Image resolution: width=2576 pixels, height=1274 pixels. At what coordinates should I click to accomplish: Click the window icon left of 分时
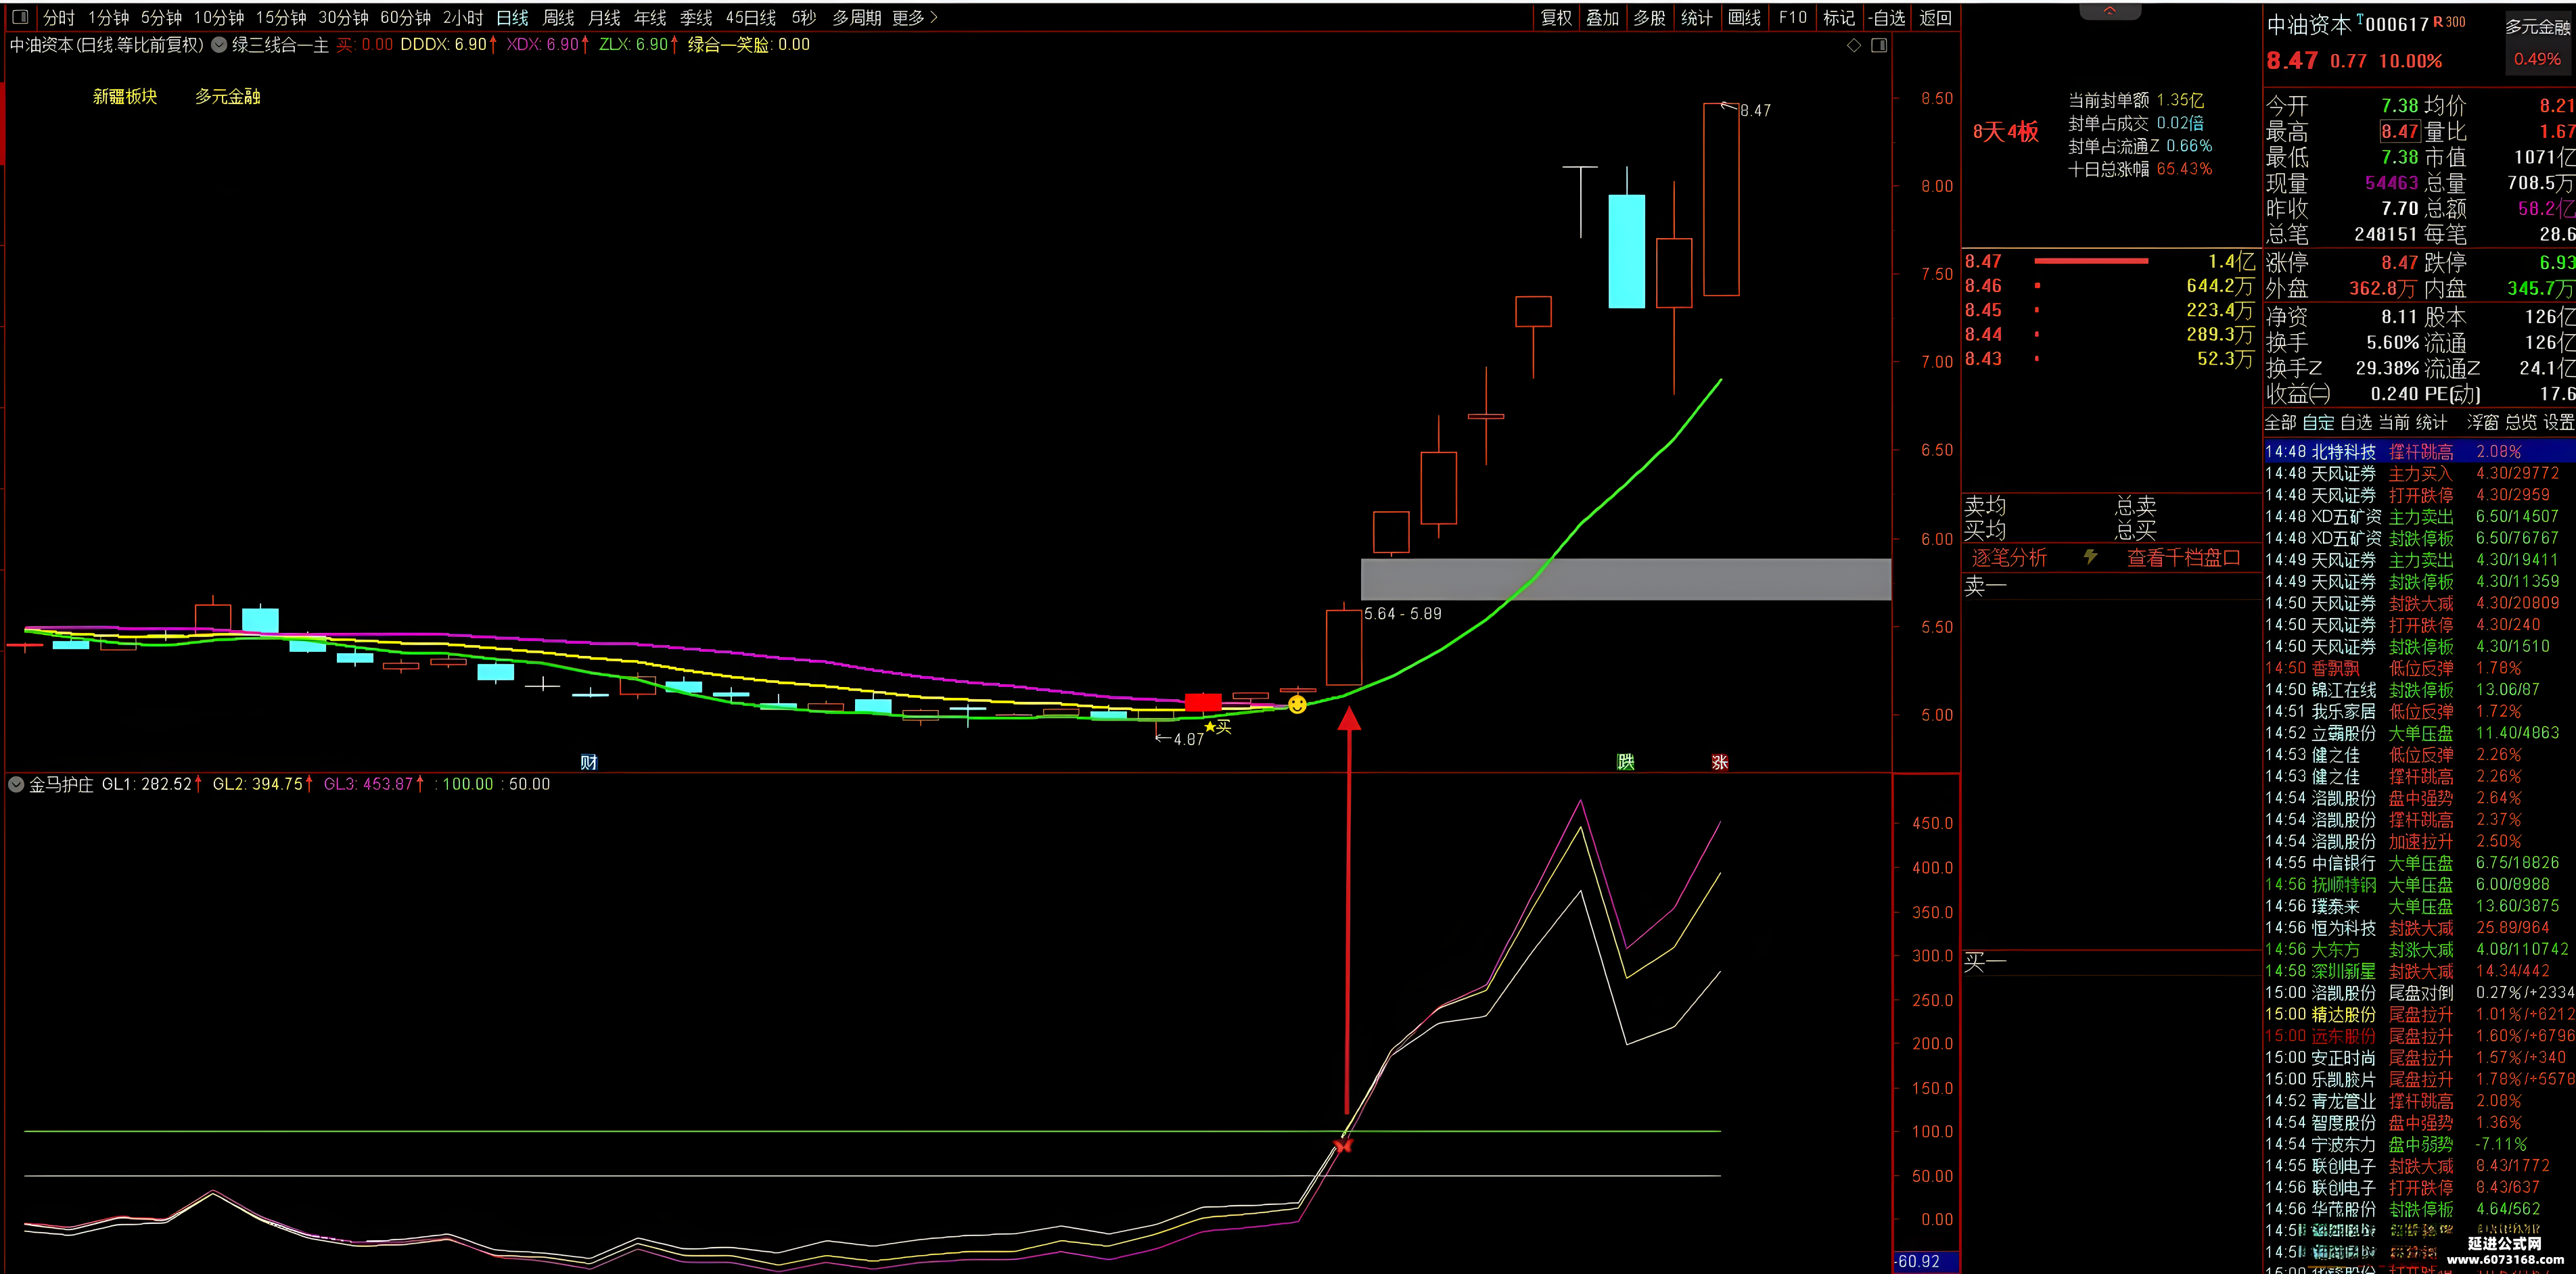point(20,17)
